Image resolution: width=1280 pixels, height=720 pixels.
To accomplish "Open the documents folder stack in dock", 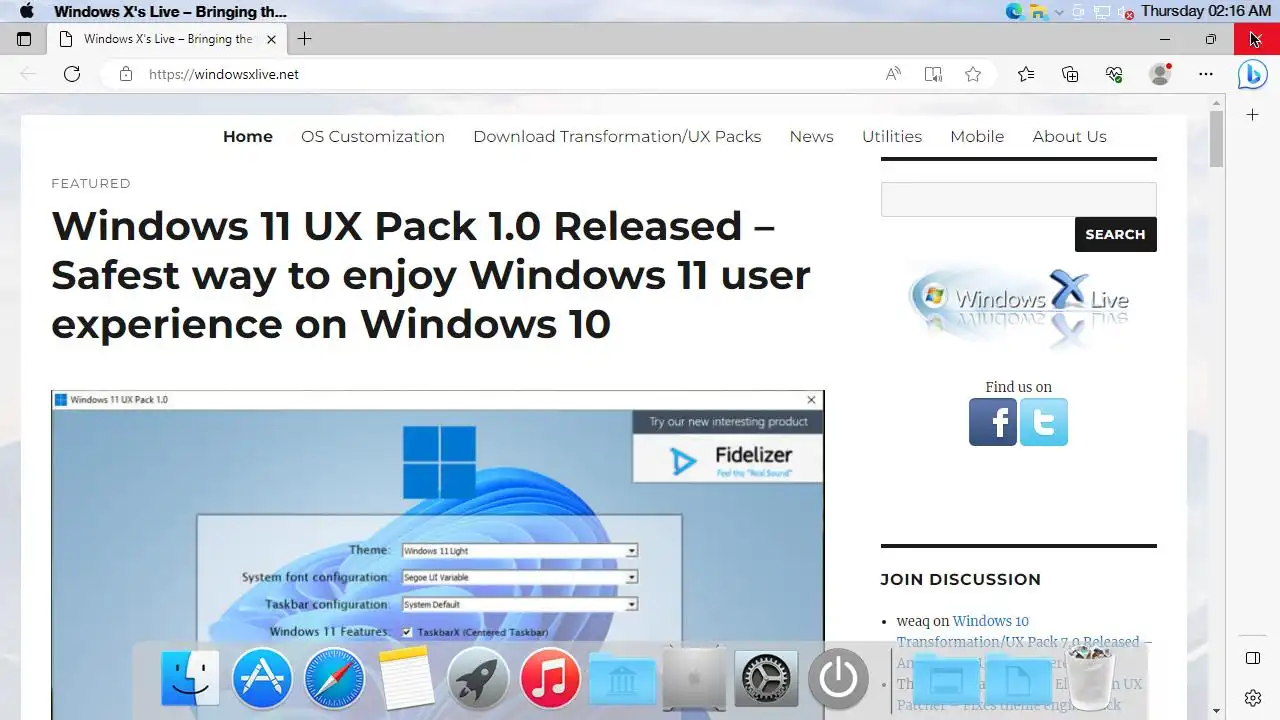I will point(1018,680).
